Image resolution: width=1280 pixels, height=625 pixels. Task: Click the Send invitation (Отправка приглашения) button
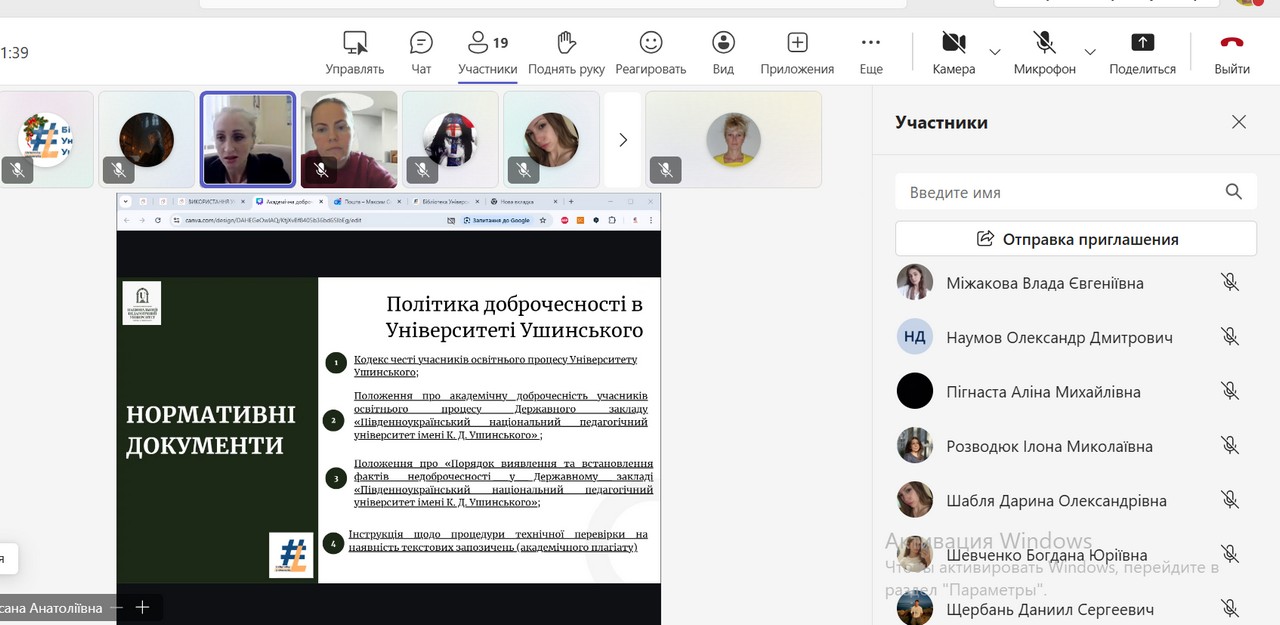tap(1076, 239)
